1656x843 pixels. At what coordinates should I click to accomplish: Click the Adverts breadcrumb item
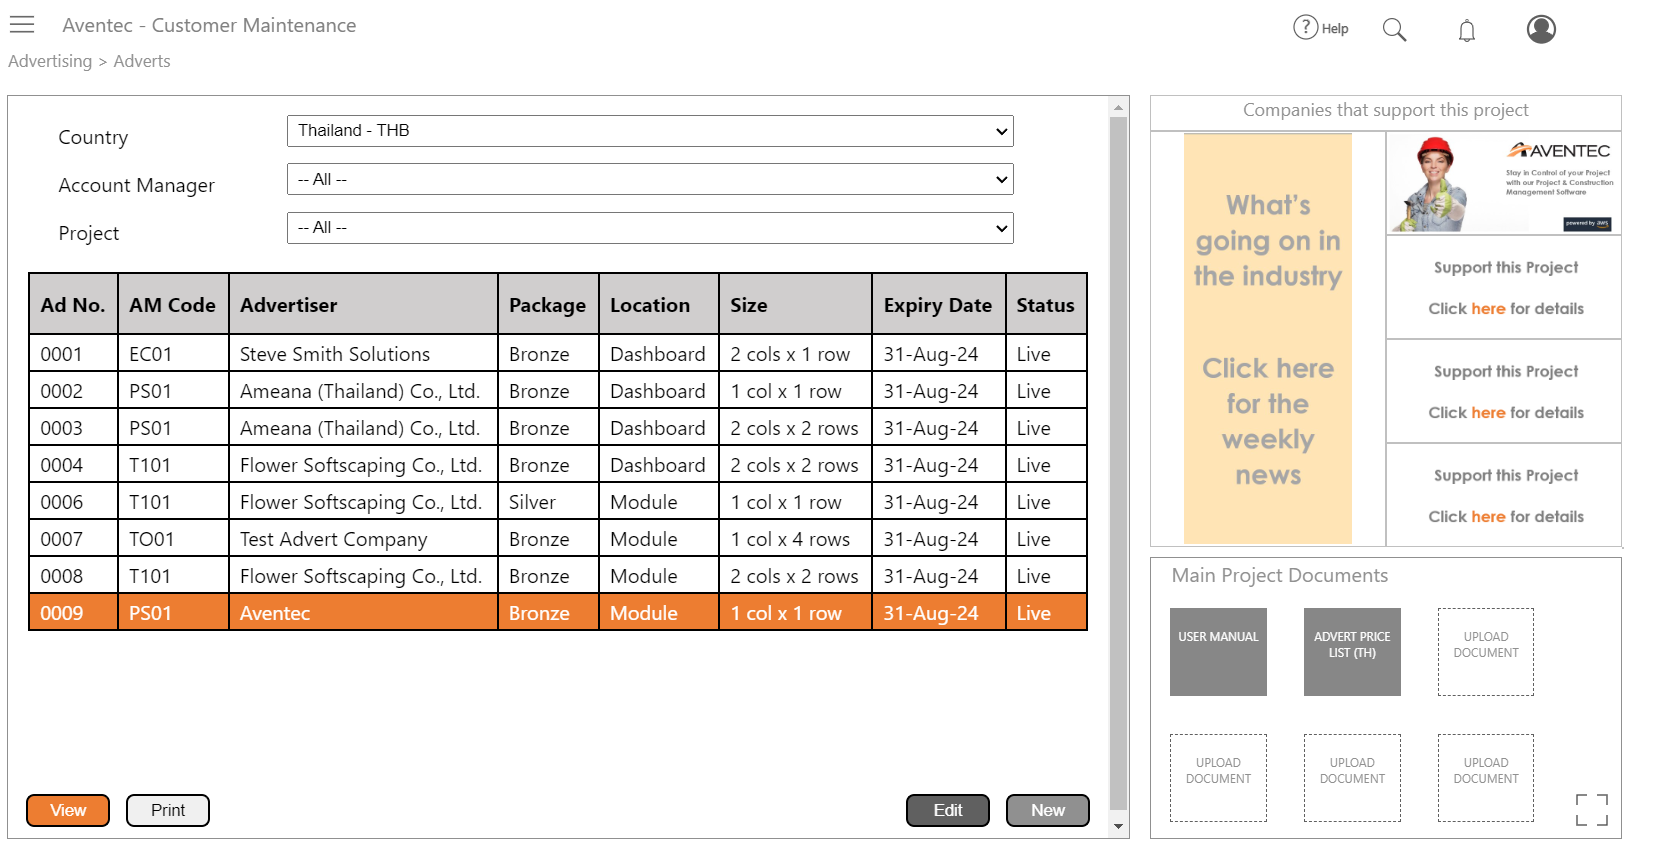tap(142, 61)
